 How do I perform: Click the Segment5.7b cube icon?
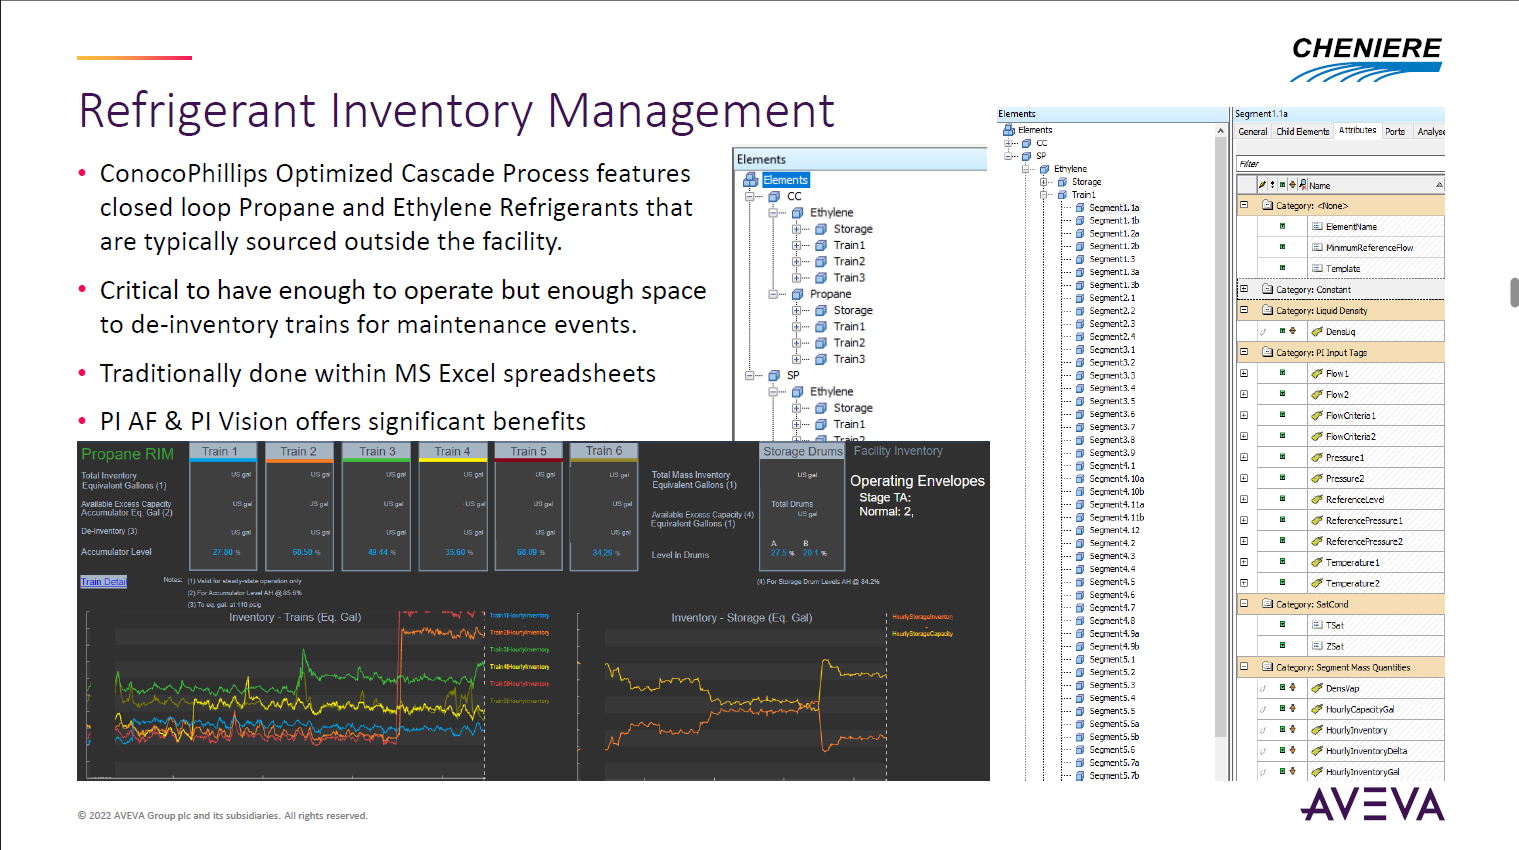[x=1080, y=776]
